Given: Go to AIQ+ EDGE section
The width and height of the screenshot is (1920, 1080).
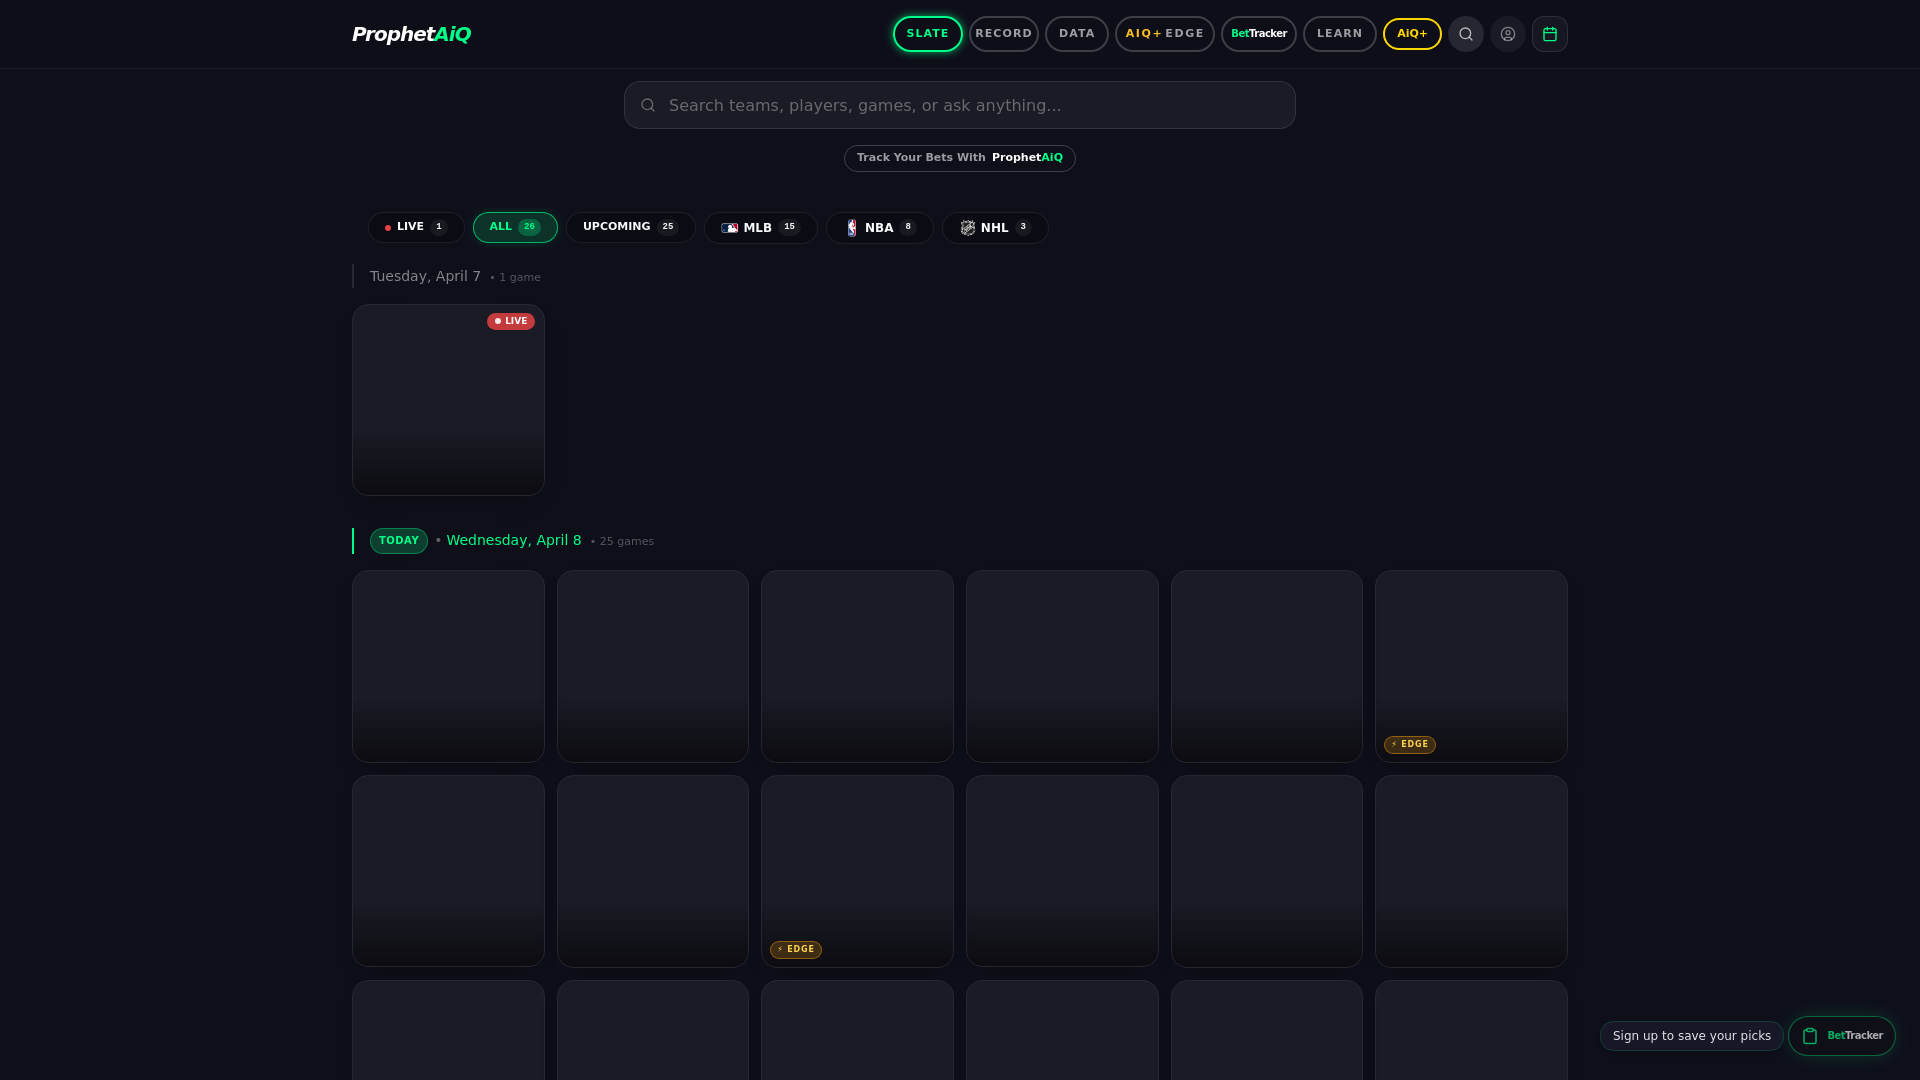Looking at the screenshot, I should click(x=1164, y=34).
